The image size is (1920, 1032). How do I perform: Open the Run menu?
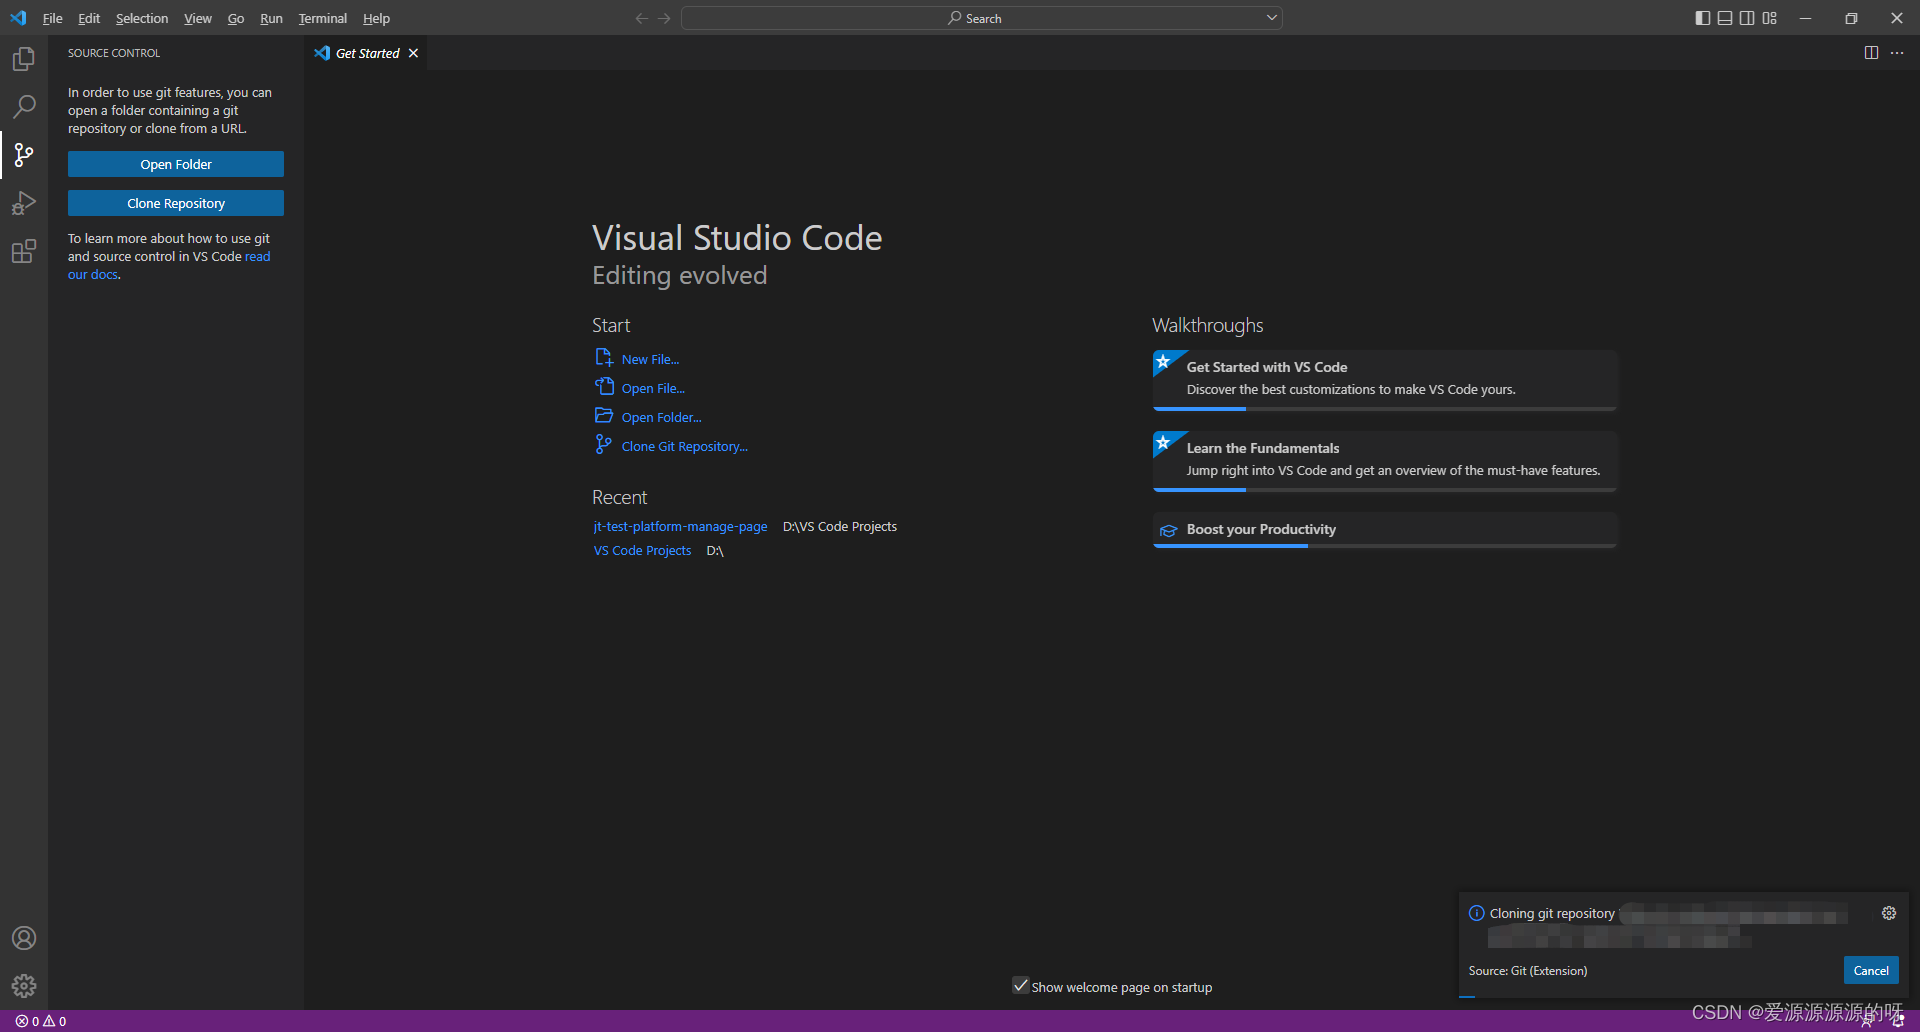[x=271, y=18]
